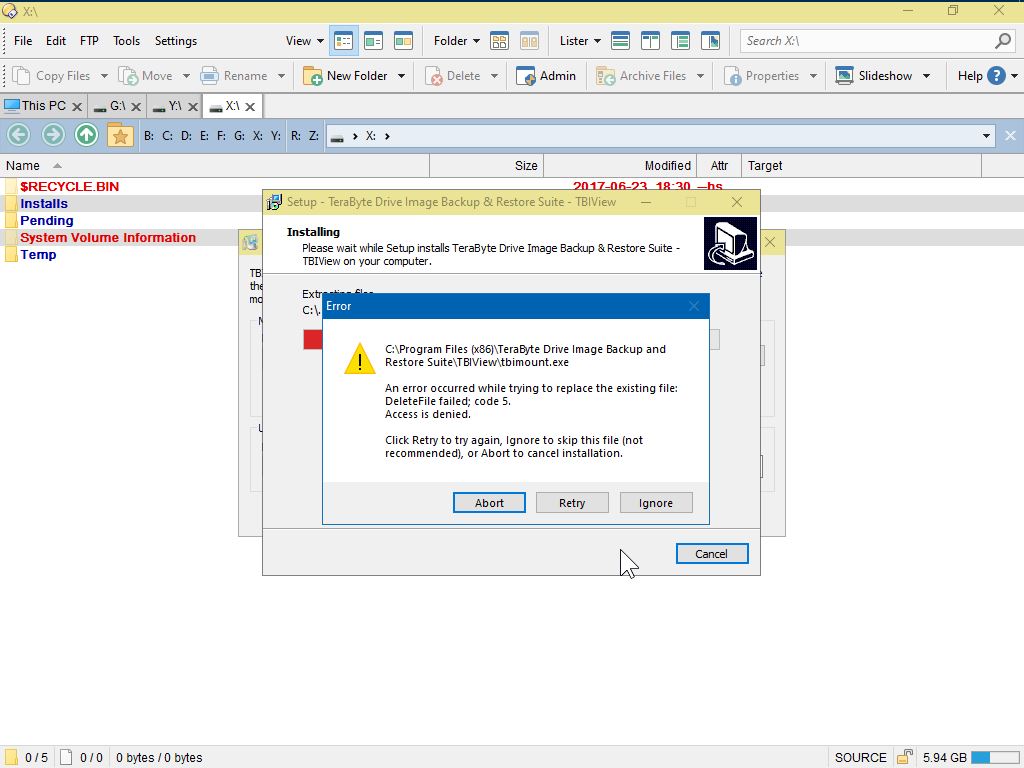
Task: Toggle the viewer pane lister icon
Action: click(x=711, y=41)
